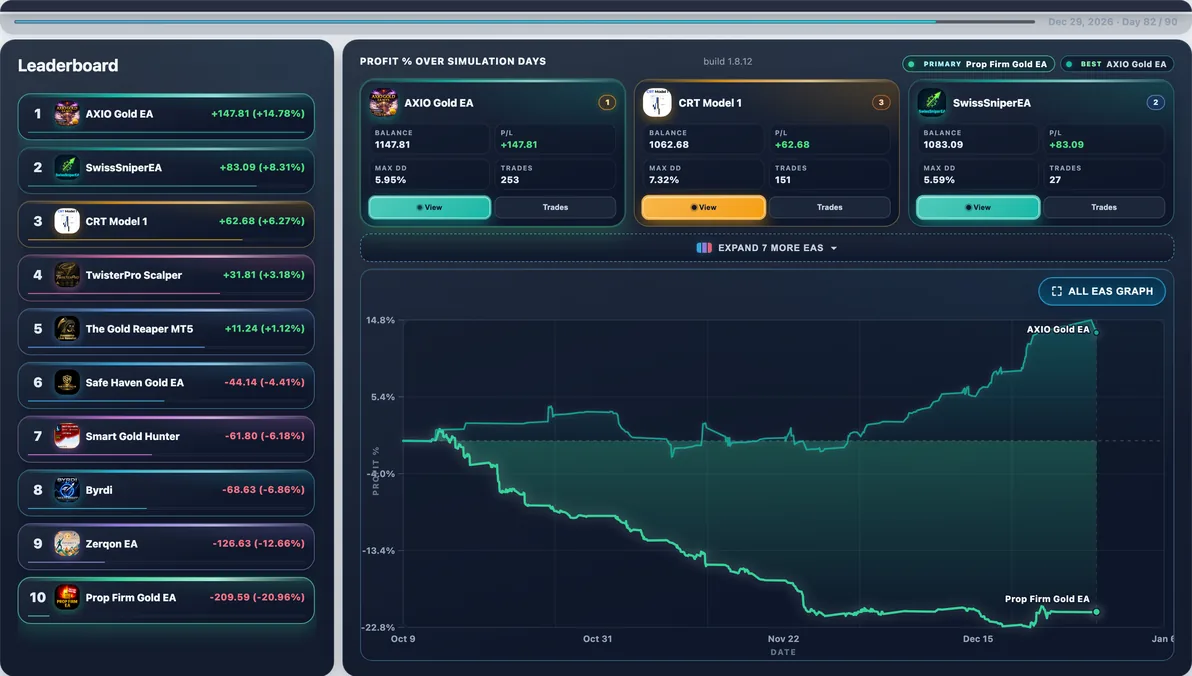Select CRT Model 1 leaderboard row name
Image resolution: width=1192 pixels, height=676 pixels.
tap(116, 221)
